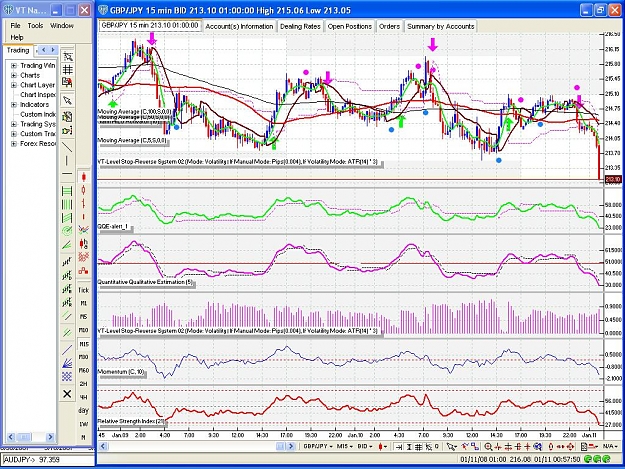Click the black X delete tool
This screenshot has height=469, width=625.
coord(67,394)
